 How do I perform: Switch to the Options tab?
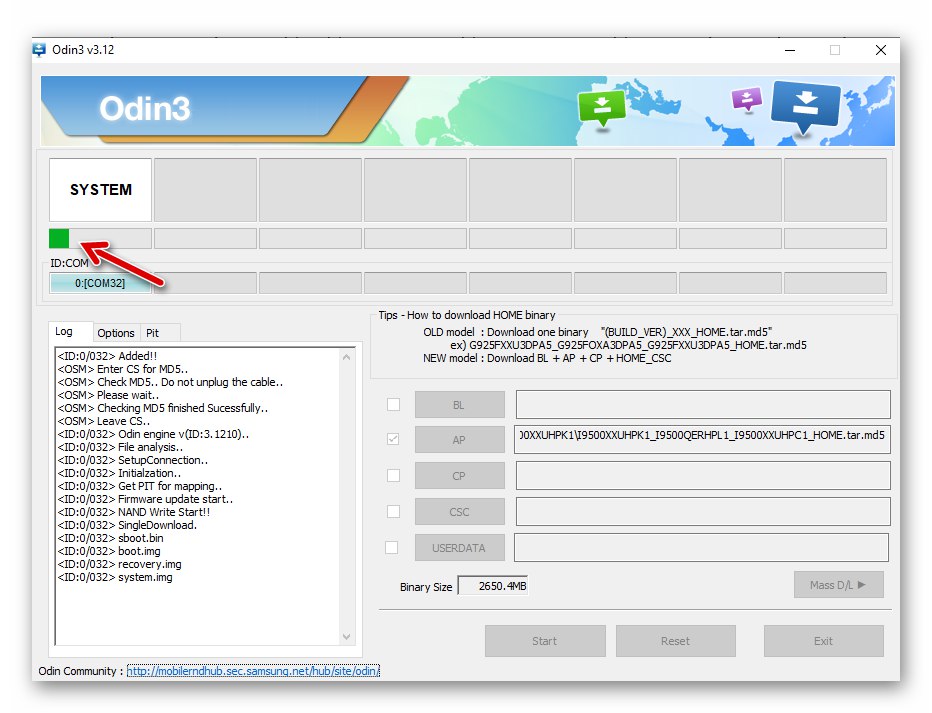coord(116,332)
